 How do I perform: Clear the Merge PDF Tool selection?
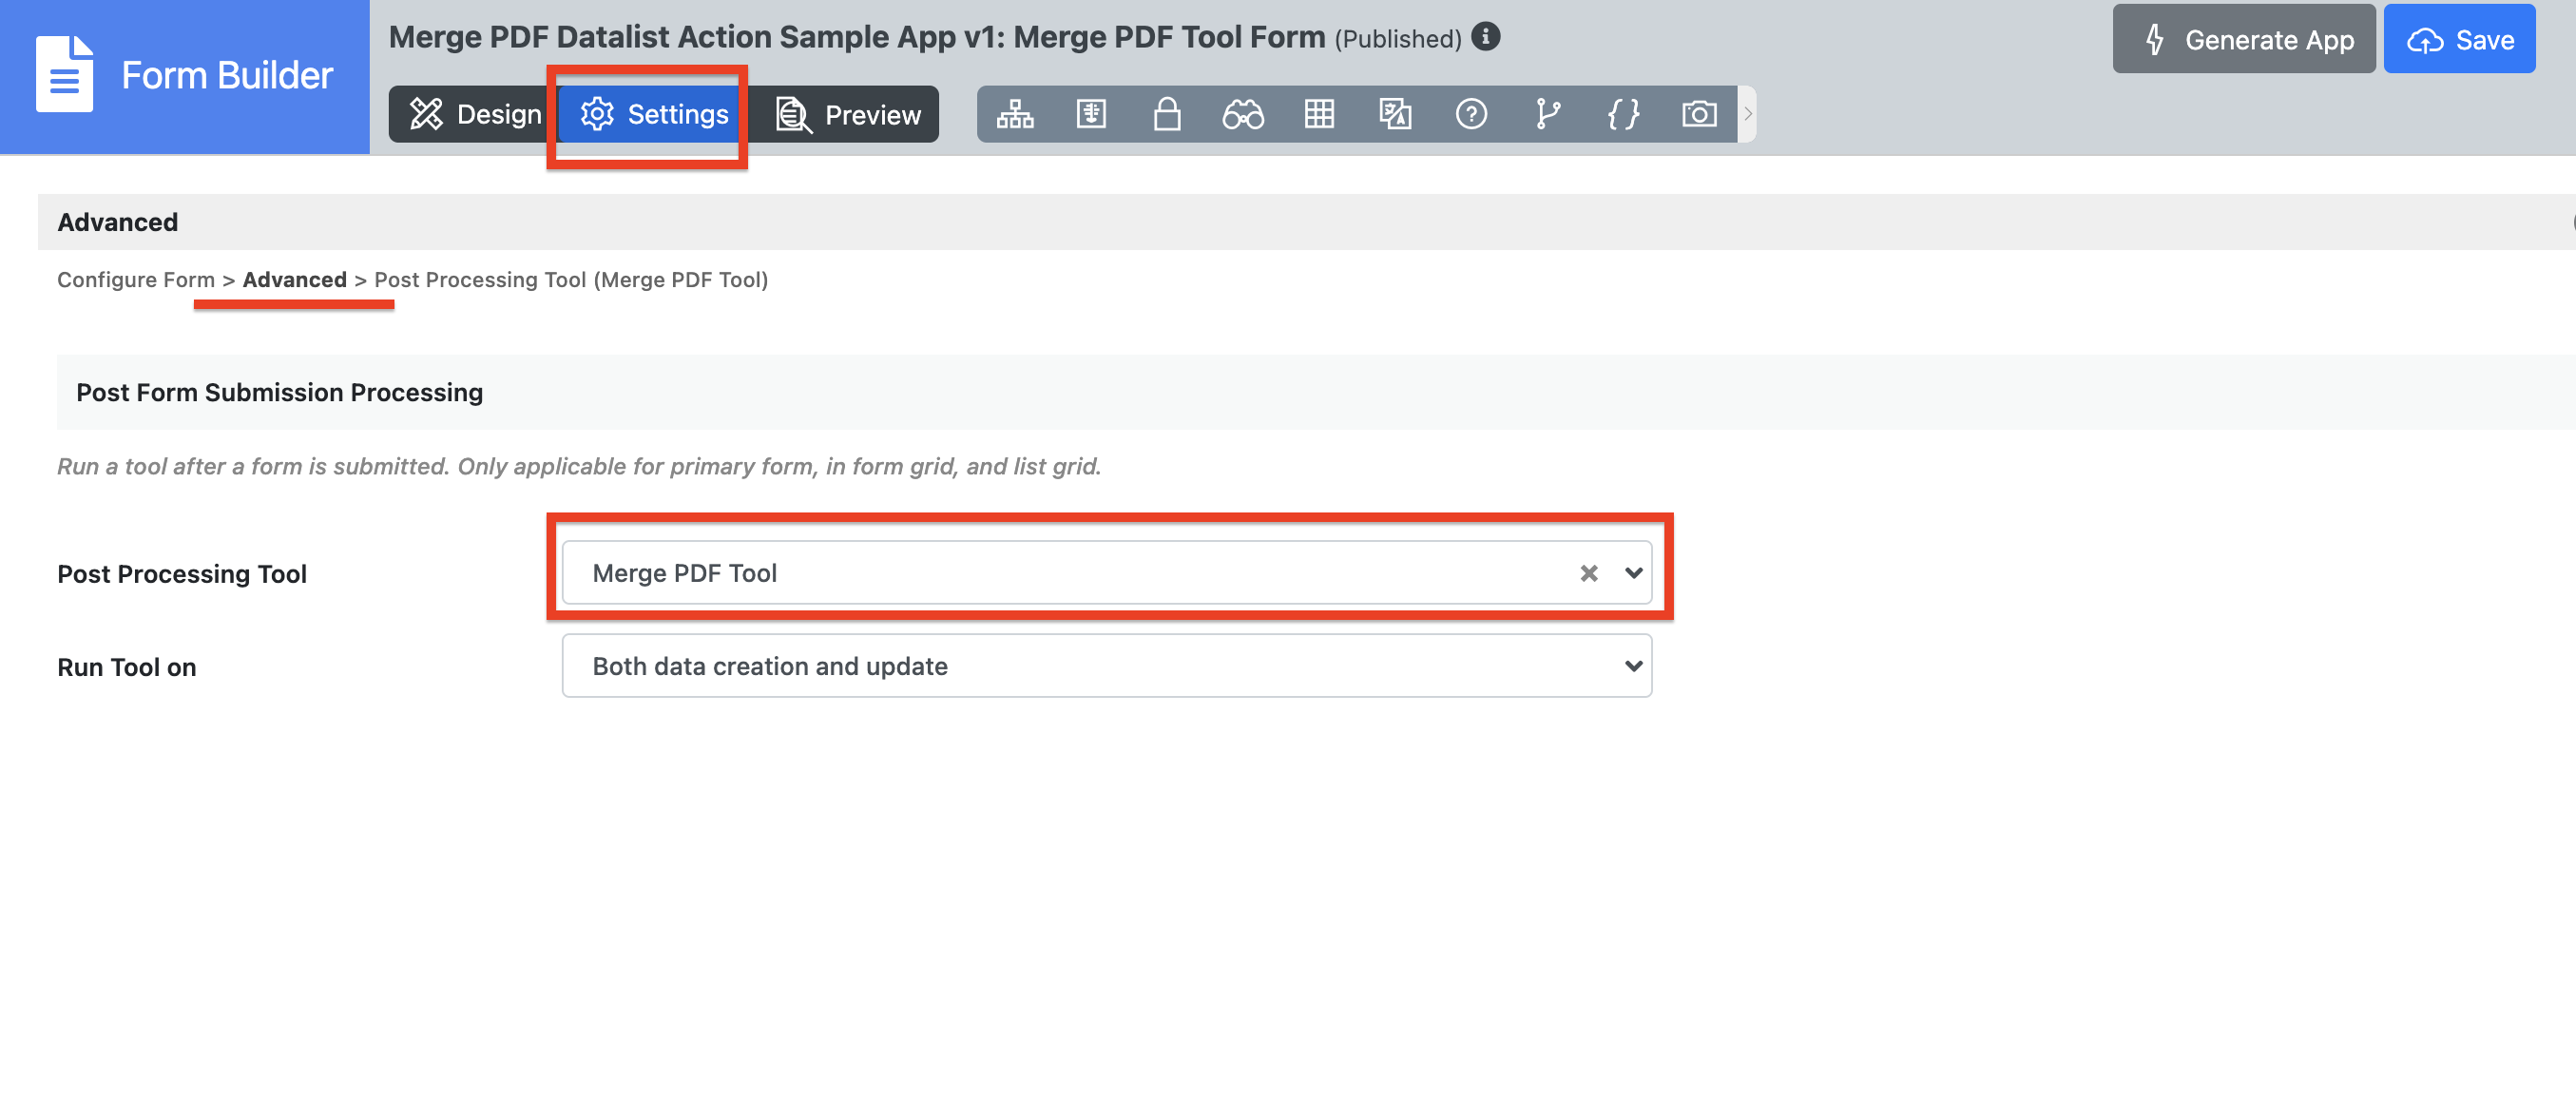(1588, 573)
